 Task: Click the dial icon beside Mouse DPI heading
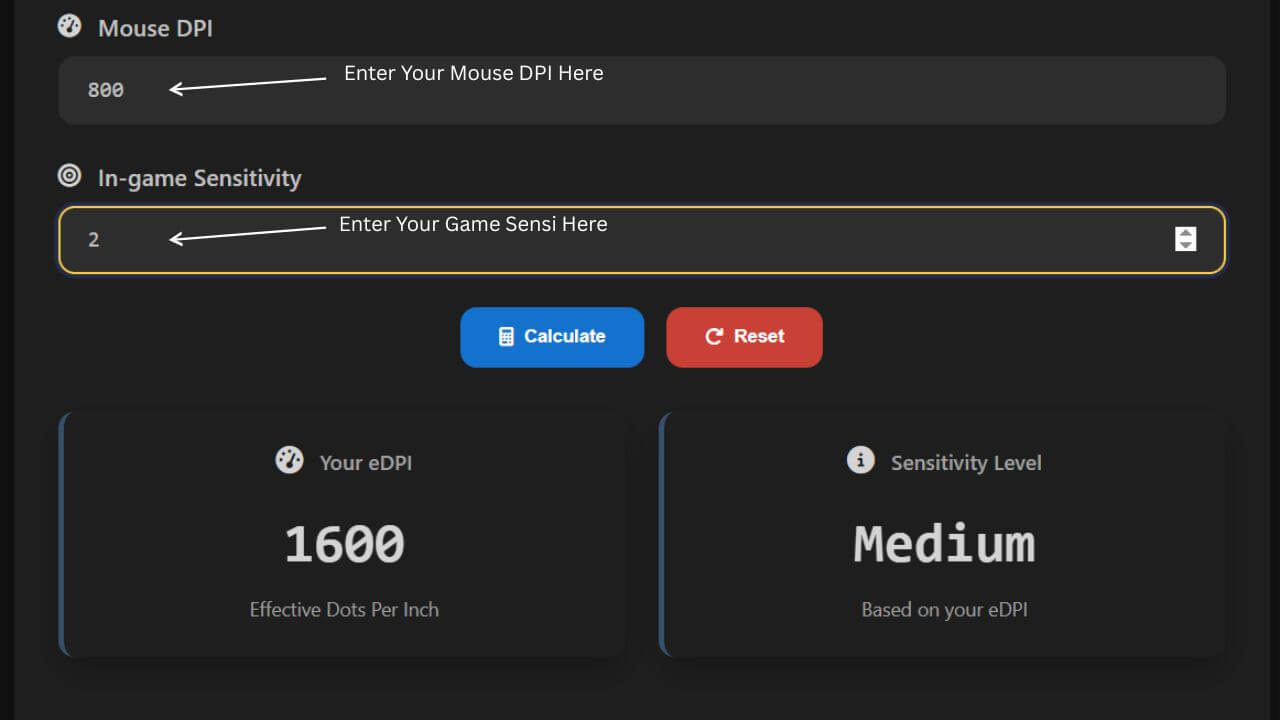(x=68, y=26)
